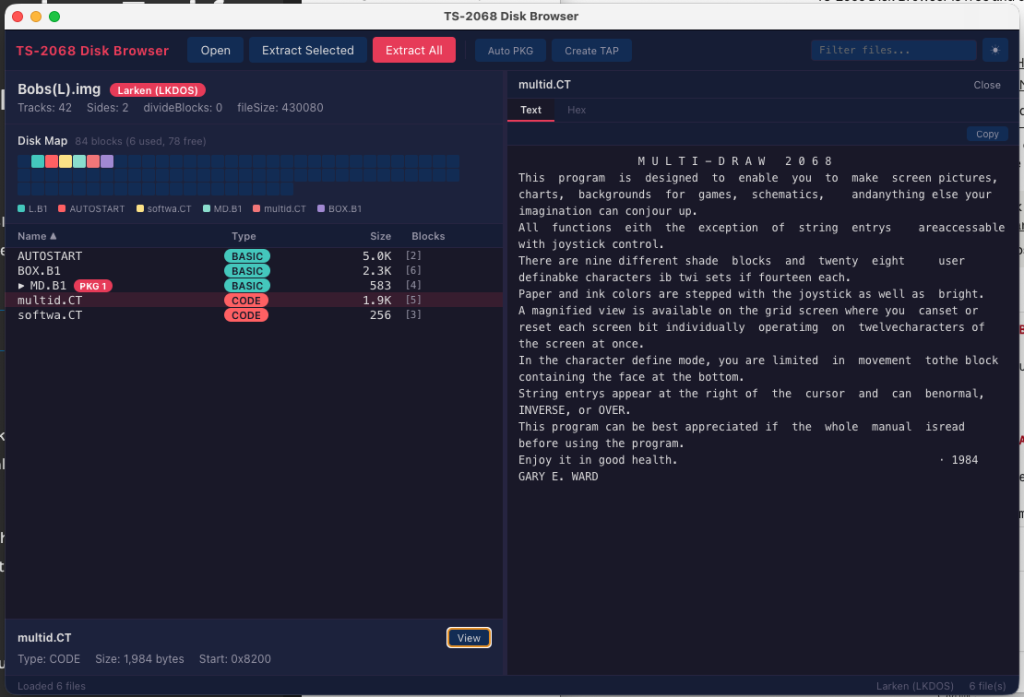
Task: Open a disk image with Open button
Action: (x=215, y=50)
